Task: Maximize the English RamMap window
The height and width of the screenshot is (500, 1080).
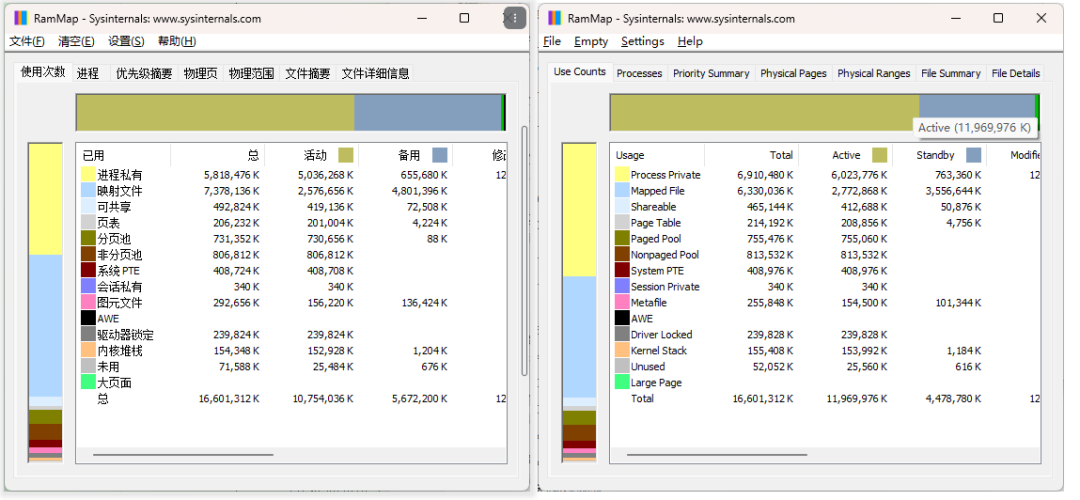Action: [998, 18]
